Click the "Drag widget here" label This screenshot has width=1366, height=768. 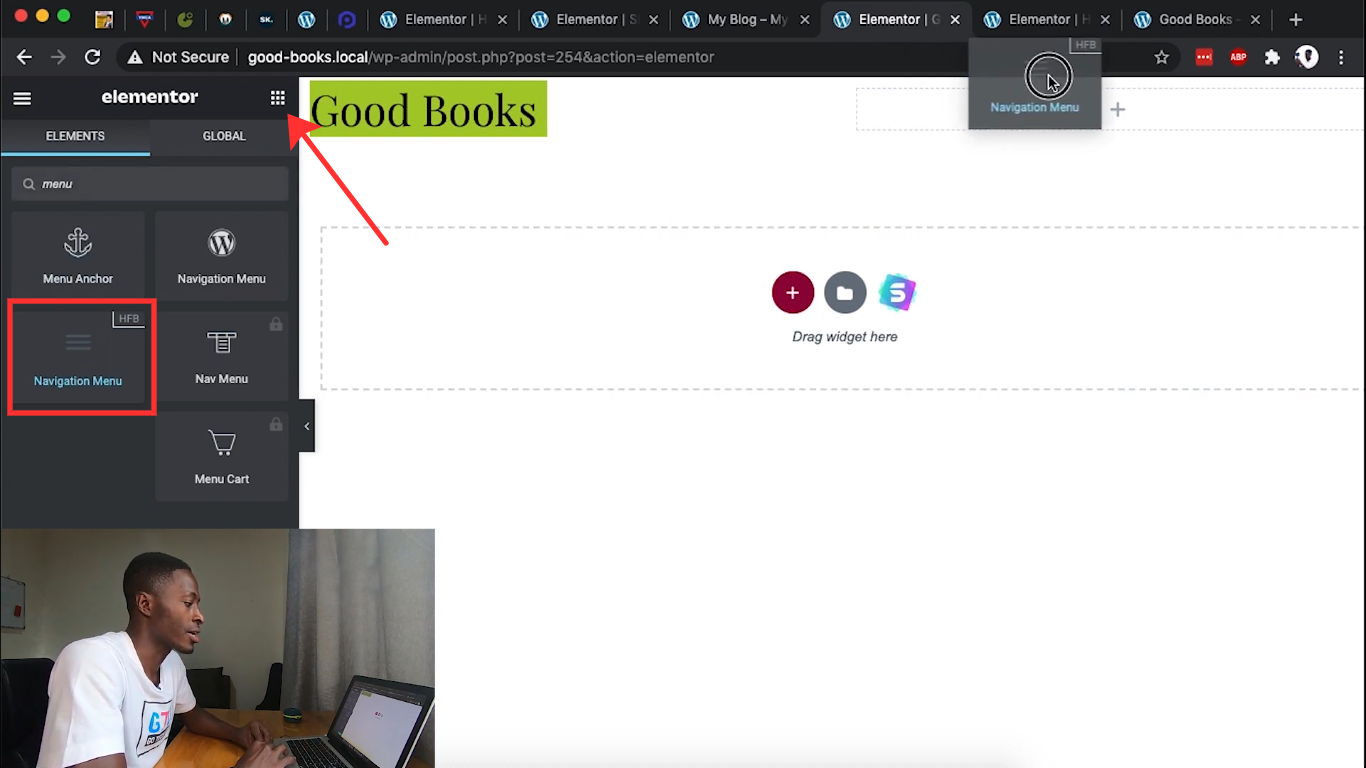pyautogui.click(x=845, y=337)
